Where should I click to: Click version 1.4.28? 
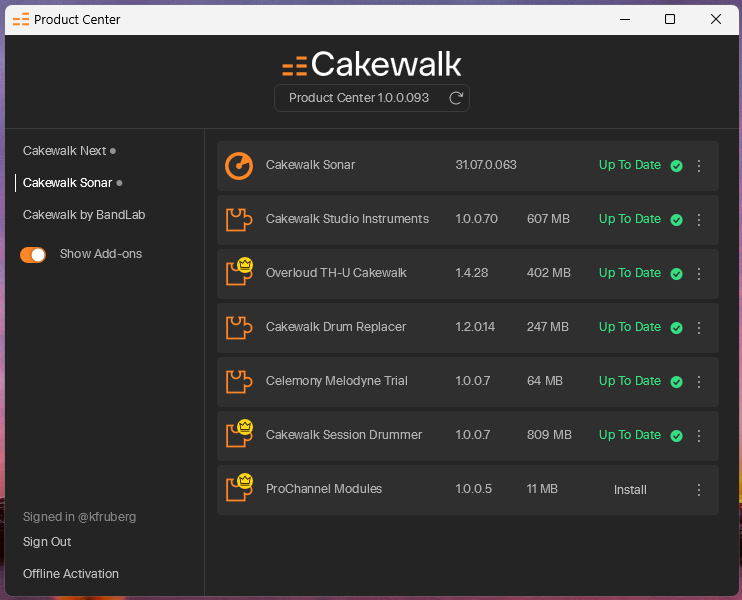pos(472,273)
